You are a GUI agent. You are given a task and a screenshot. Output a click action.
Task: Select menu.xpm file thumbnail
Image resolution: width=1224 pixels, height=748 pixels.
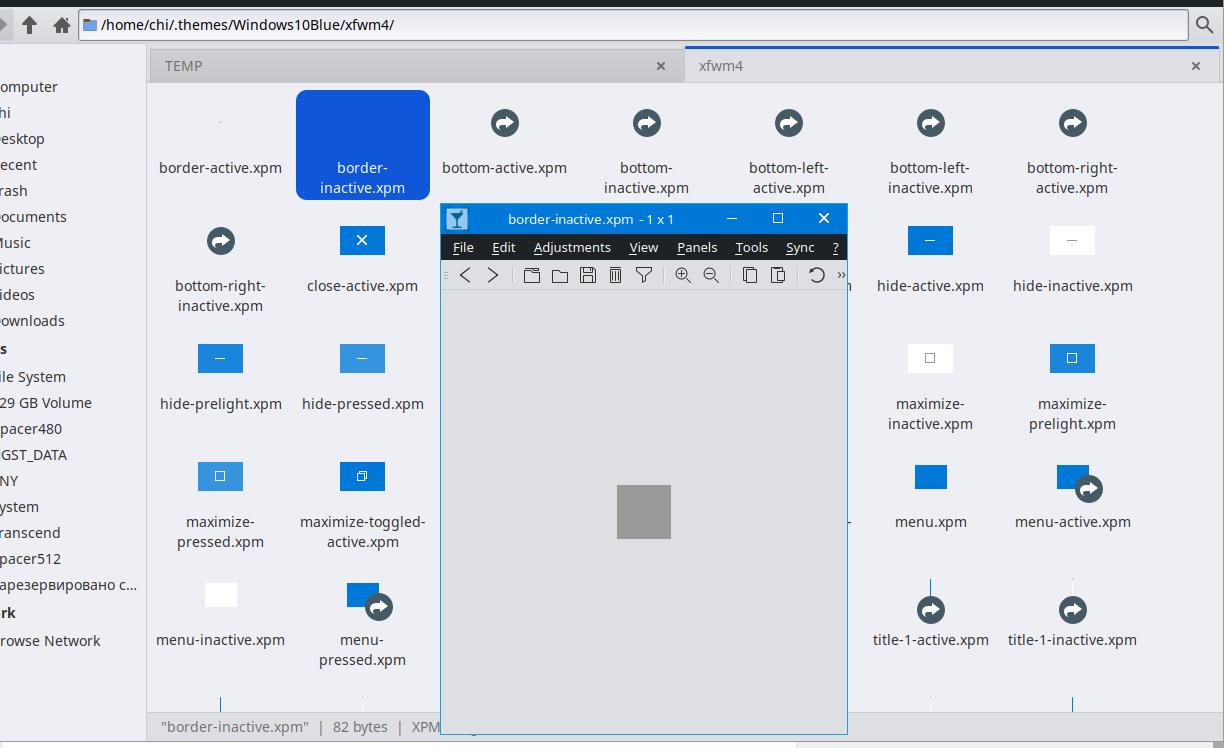pos(930,477)
